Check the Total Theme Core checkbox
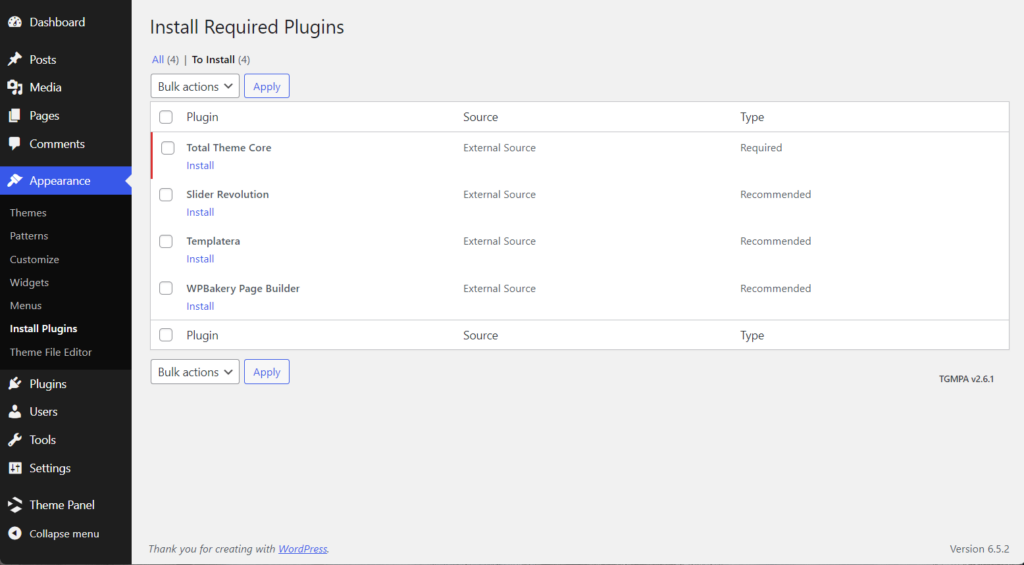The height and width of the screenshot is (565, 1024). [x=168, y=148]
